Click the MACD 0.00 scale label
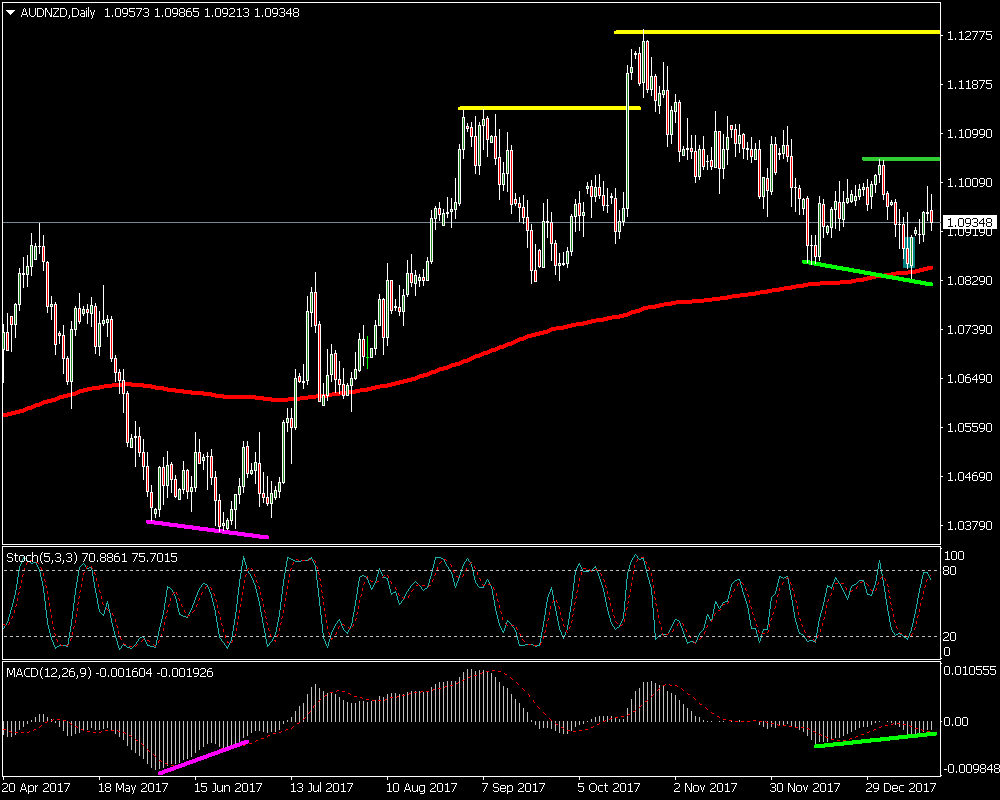Viewport: 1000px width, 800px height. click(x=958, y=721)
